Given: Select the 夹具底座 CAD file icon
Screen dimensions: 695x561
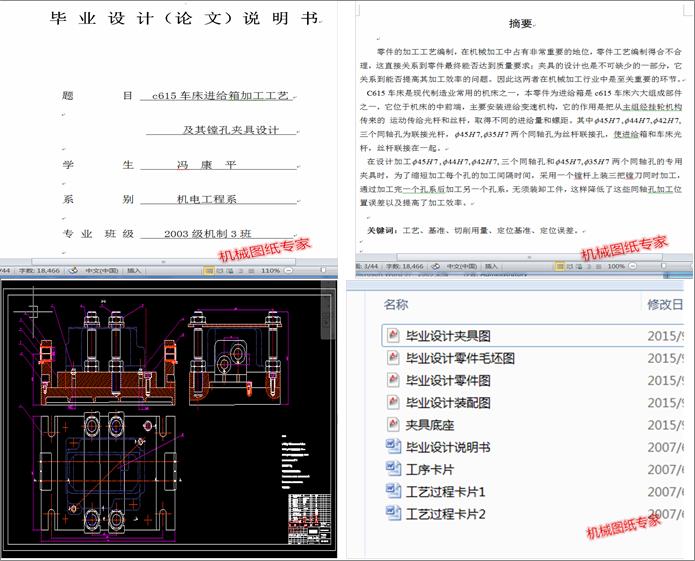Looking at the screenshot, I should 392,425.
